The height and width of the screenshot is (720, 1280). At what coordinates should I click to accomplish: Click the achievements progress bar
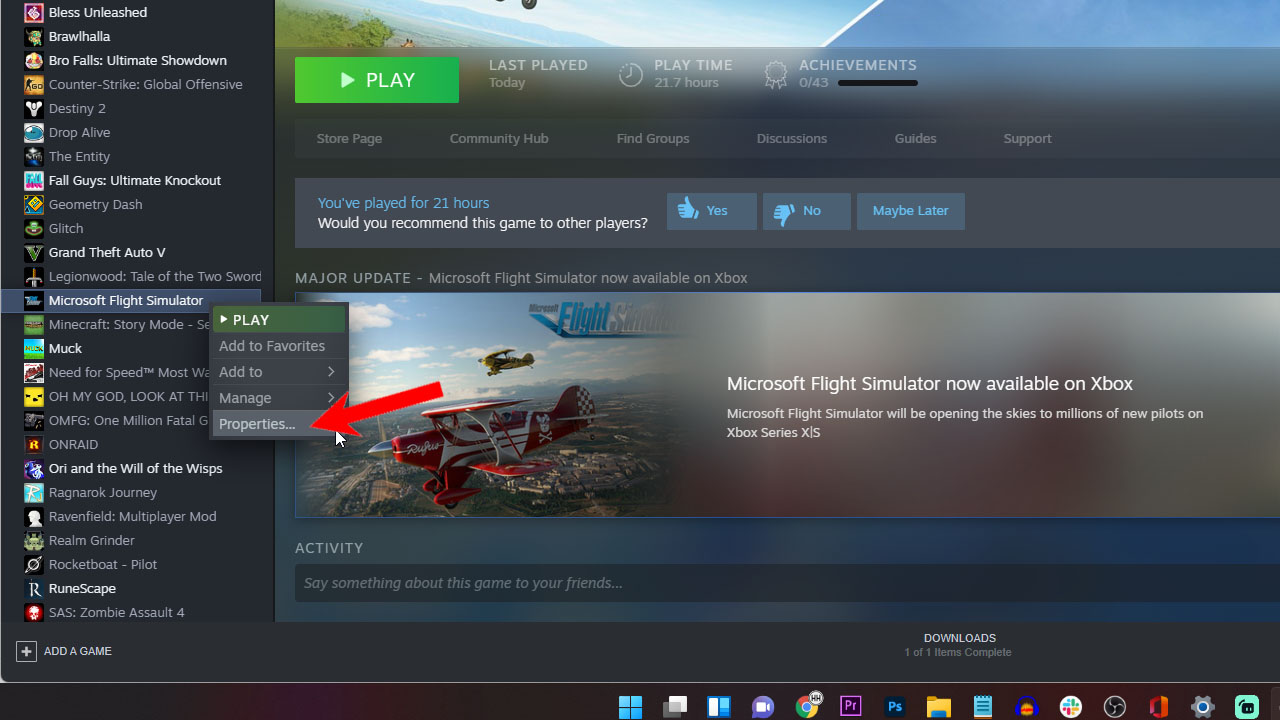(877, 83)
